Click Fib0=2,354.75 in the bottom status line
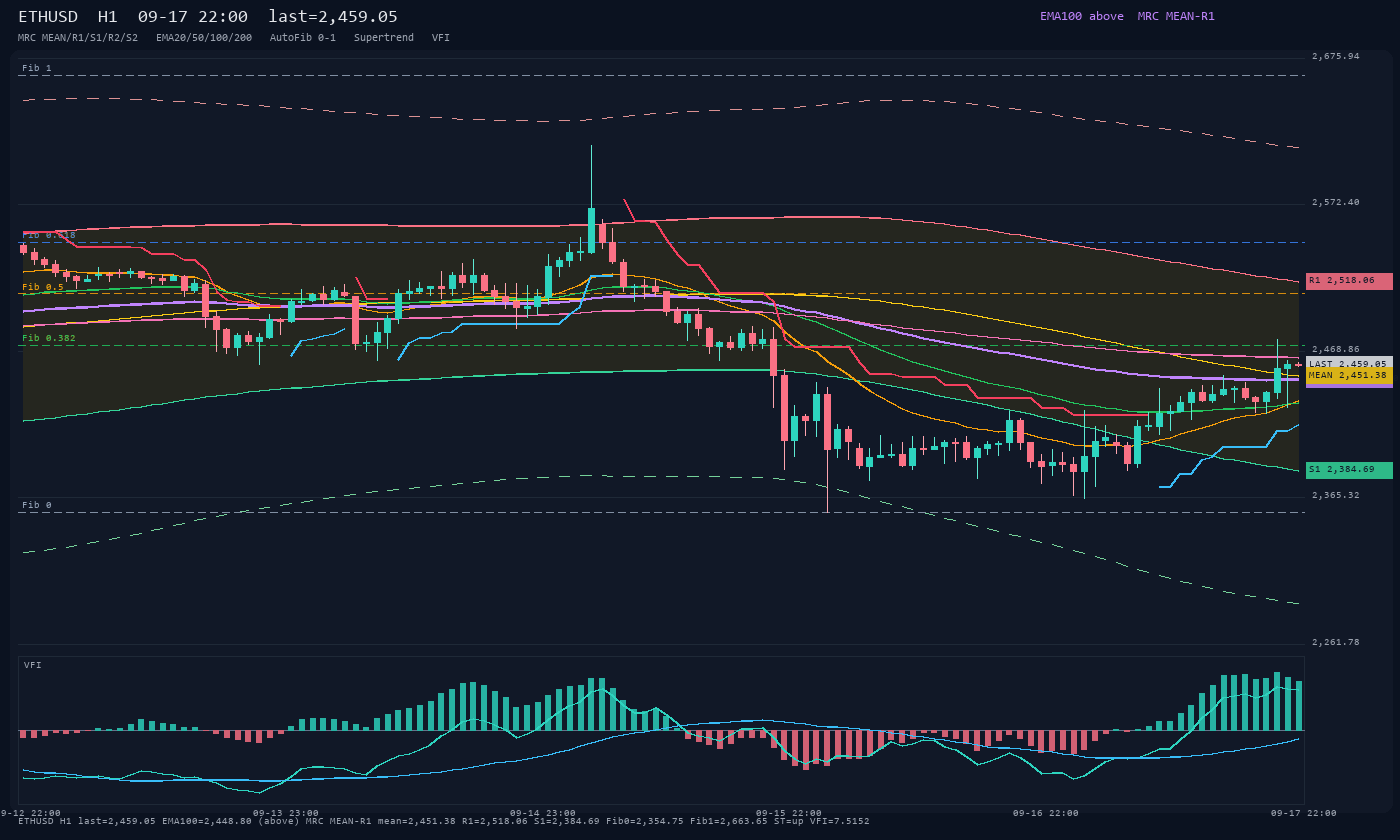 [645, 821]
